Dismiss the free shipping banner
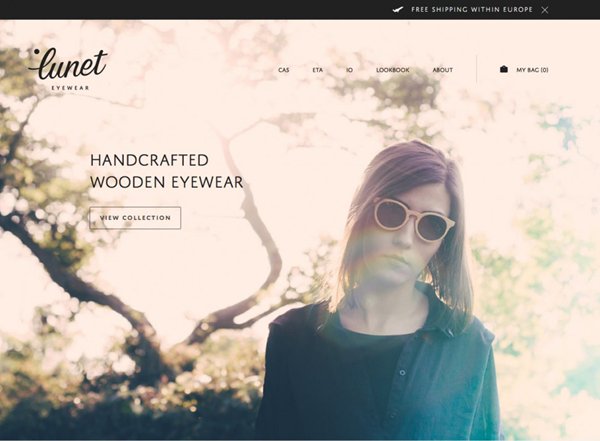 click(545, 10)
